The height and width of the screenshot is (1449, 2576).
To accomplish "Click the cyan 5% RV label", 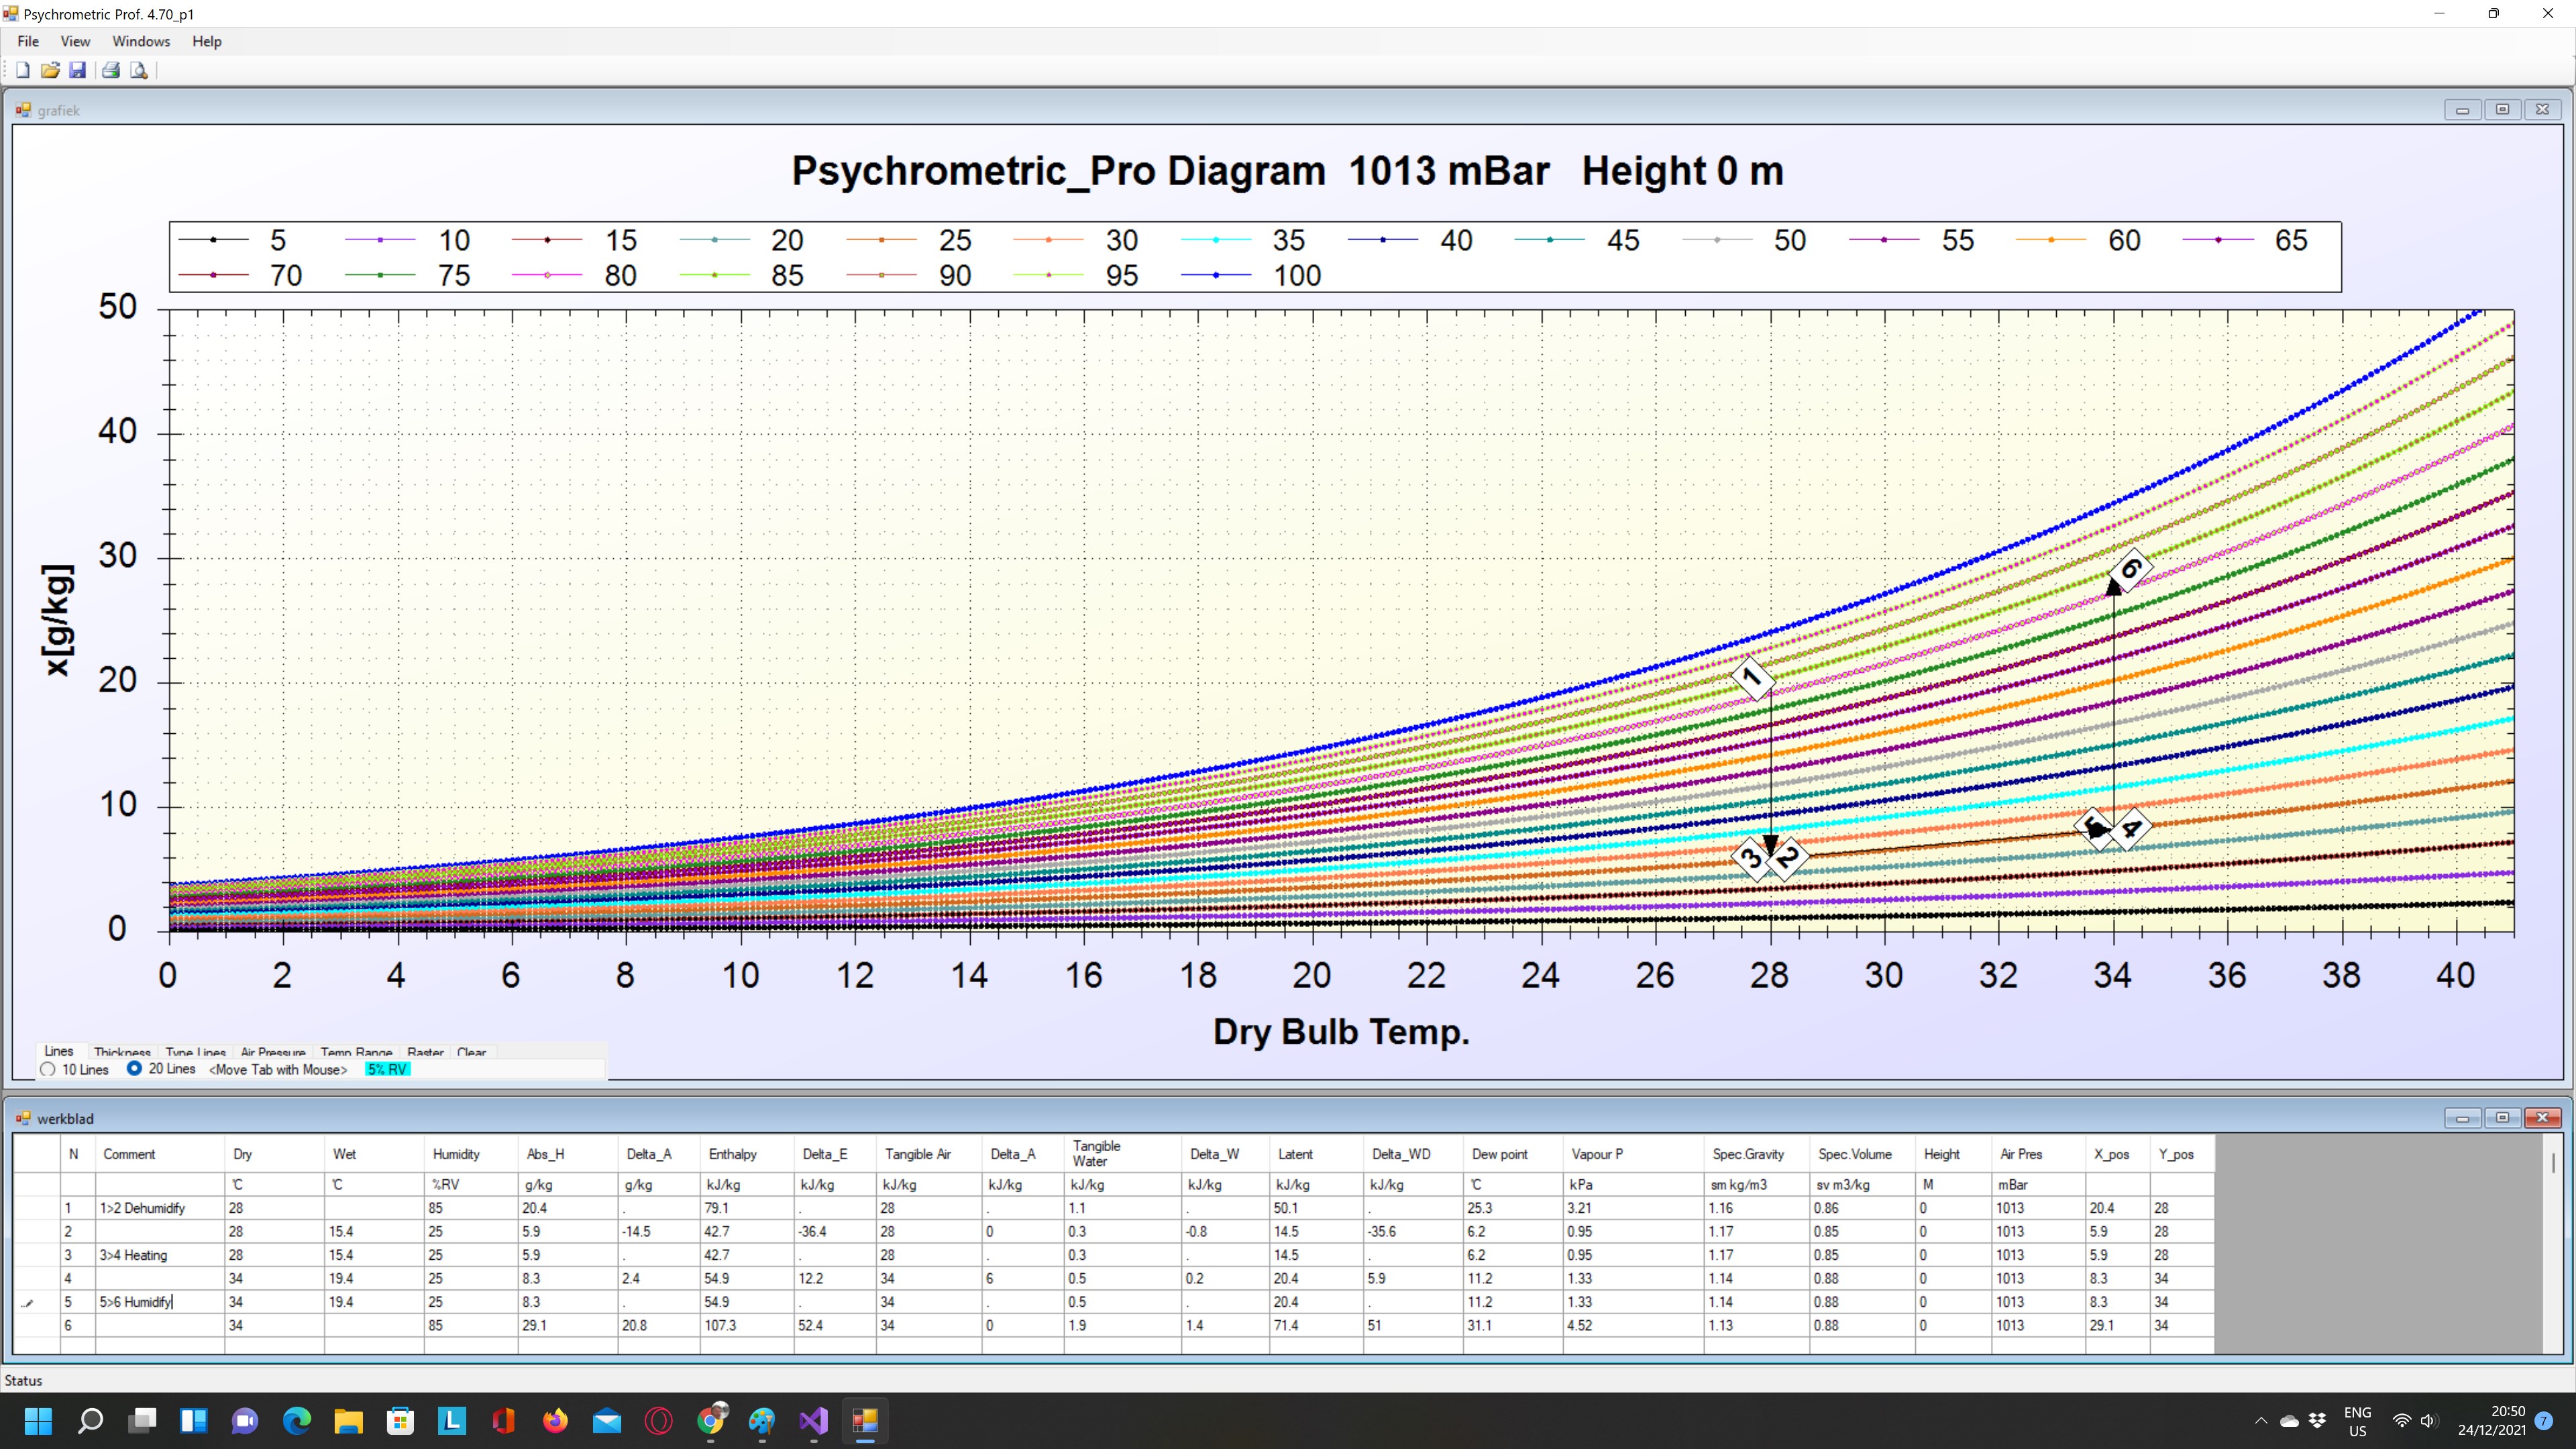I will click(387, 1069).
